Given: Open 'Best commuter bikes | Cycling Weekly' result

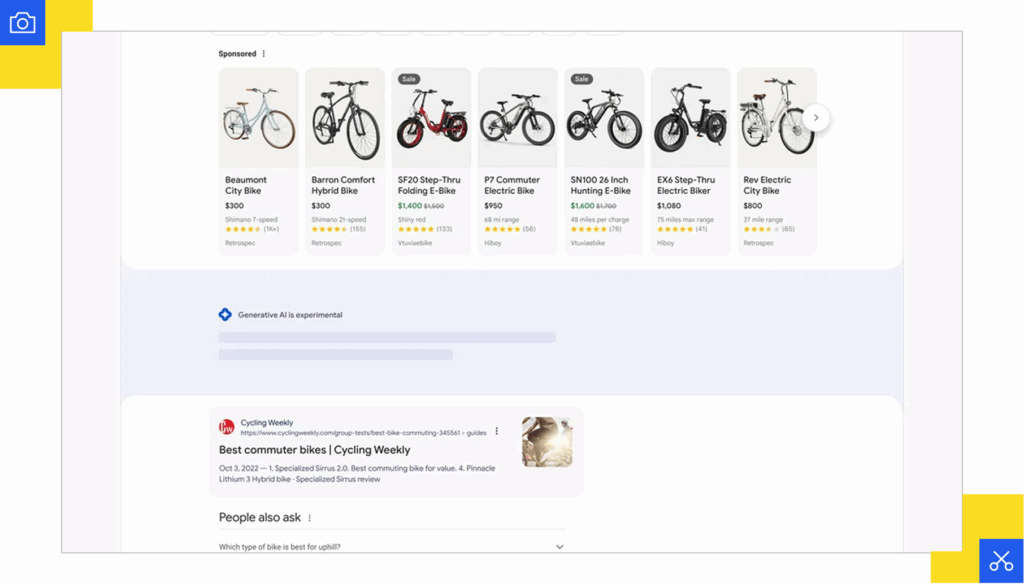Looking at the screenshot, I should tap(314, 450).
